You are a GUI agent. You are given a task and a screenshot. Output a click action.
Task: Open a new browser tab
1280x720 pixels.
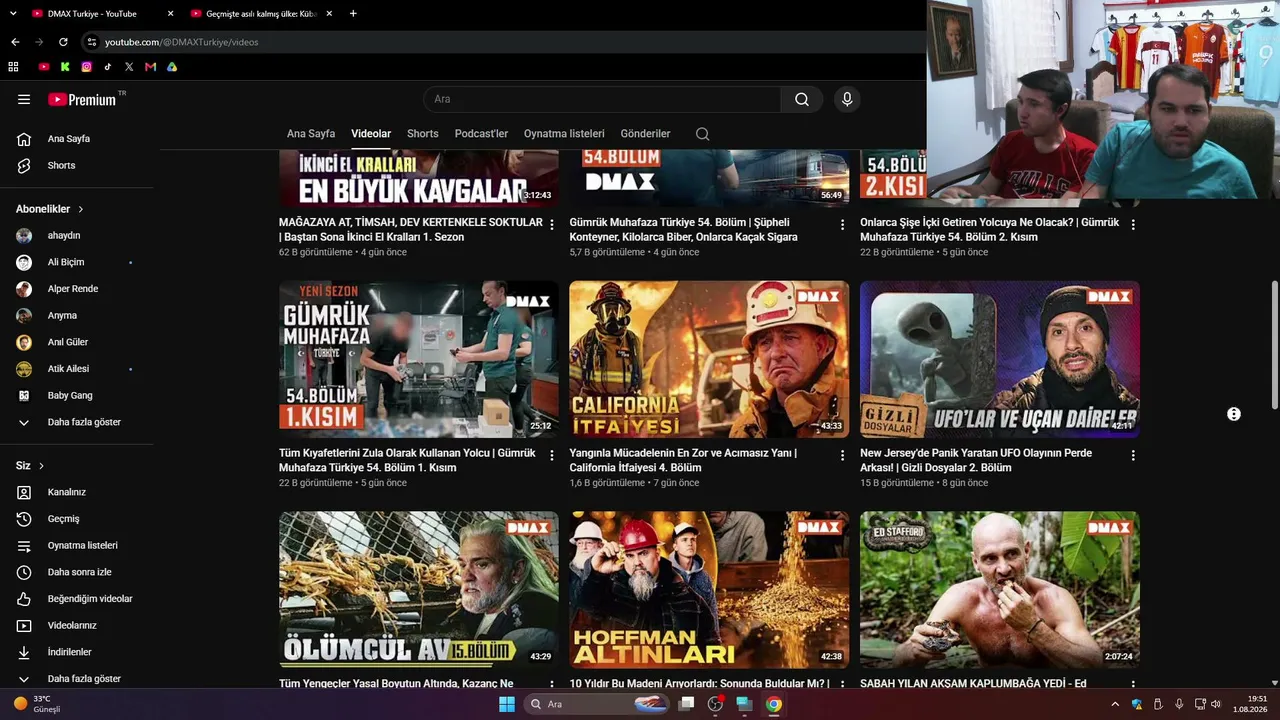[x=353, y=13]
